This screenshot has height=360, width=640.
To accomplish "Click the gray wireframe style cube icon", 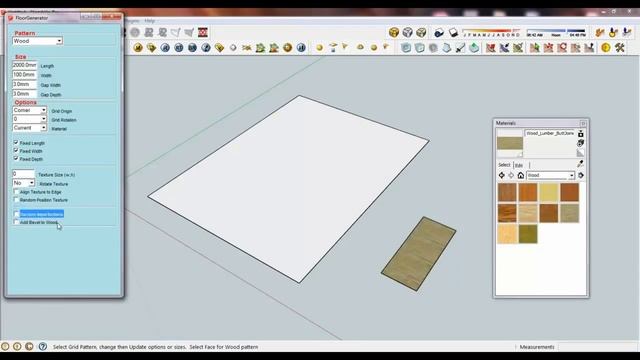I will pos(407,32).
